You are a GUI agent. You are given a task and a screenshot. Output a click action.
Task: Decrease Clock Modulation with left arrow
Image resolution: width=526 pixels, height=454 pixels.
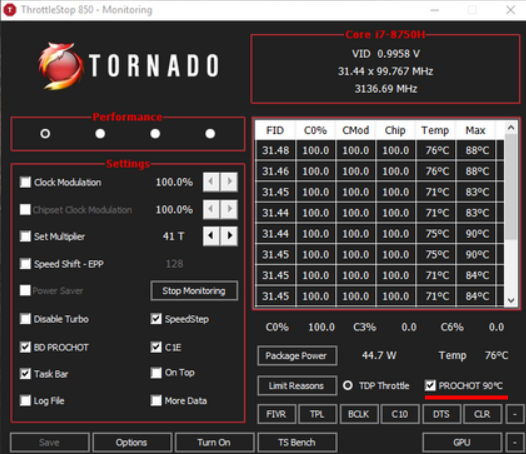tap(211, 182)
